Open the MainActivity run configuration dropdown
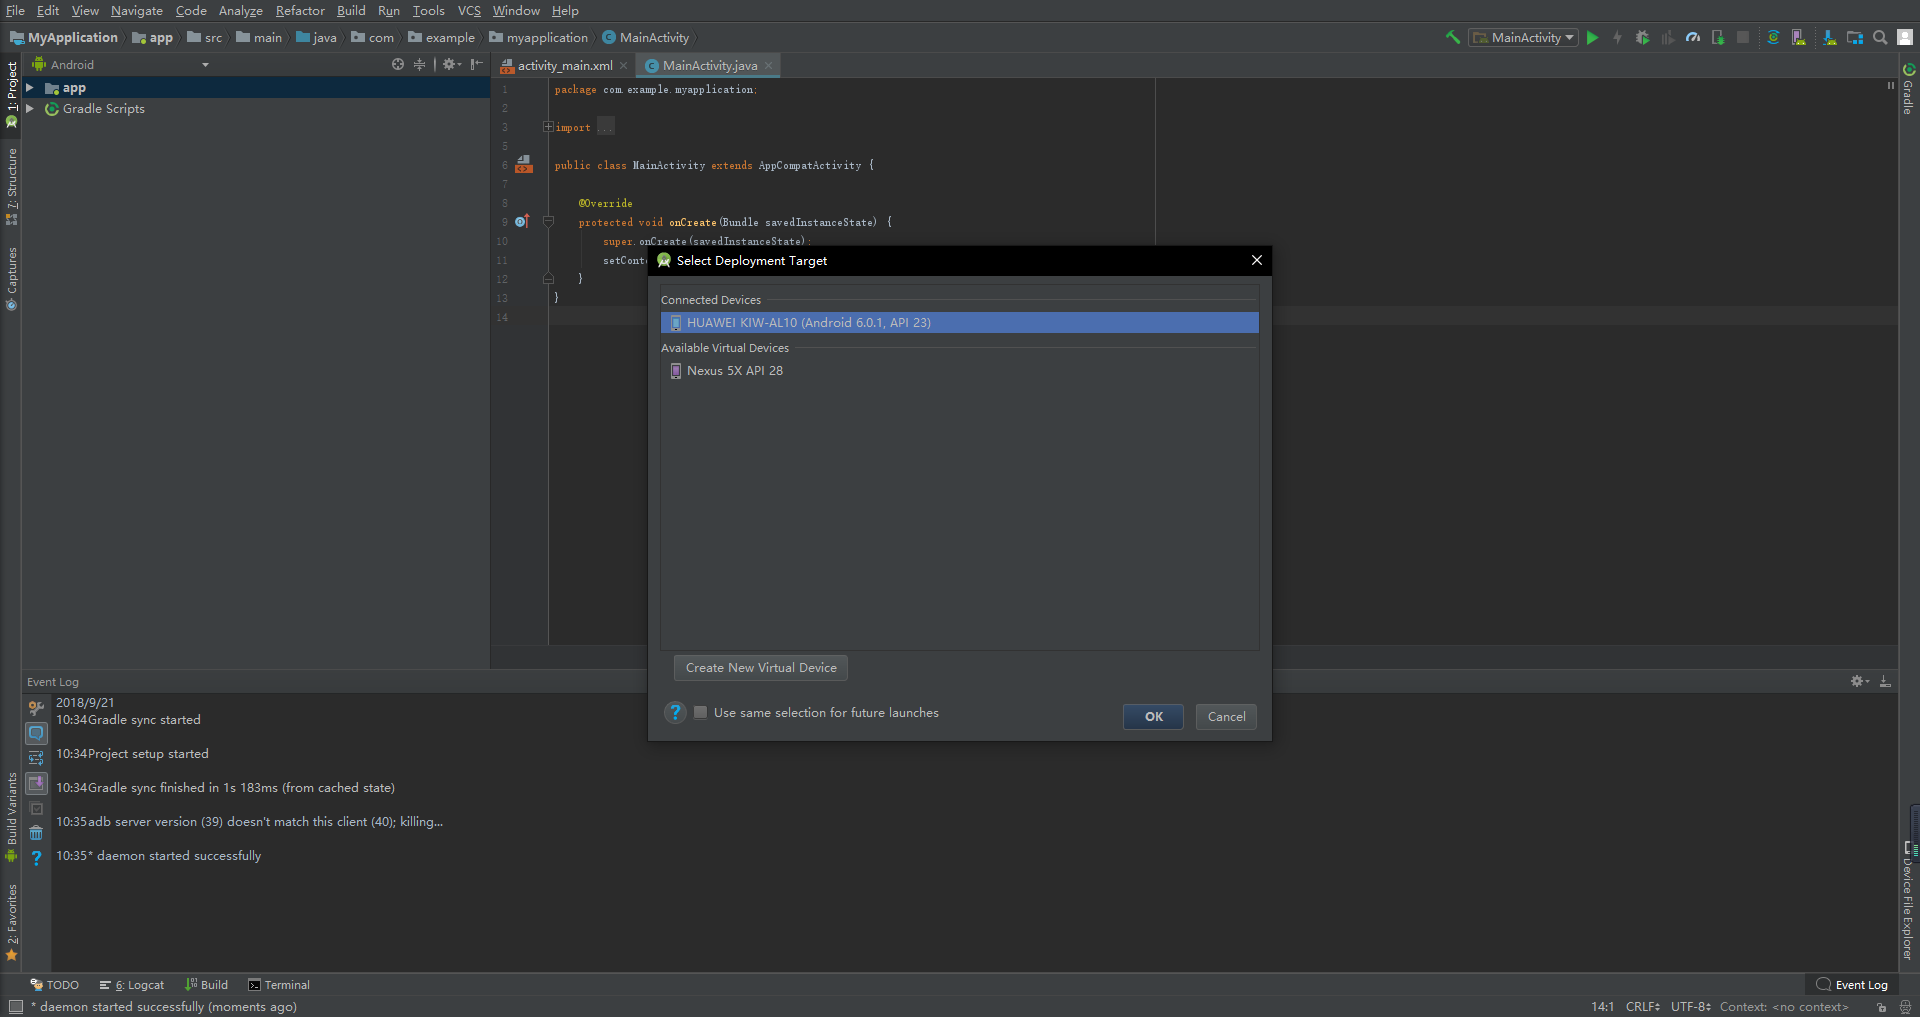The width and height of the screenshot is (1920, 1017). pos(1523,37)
